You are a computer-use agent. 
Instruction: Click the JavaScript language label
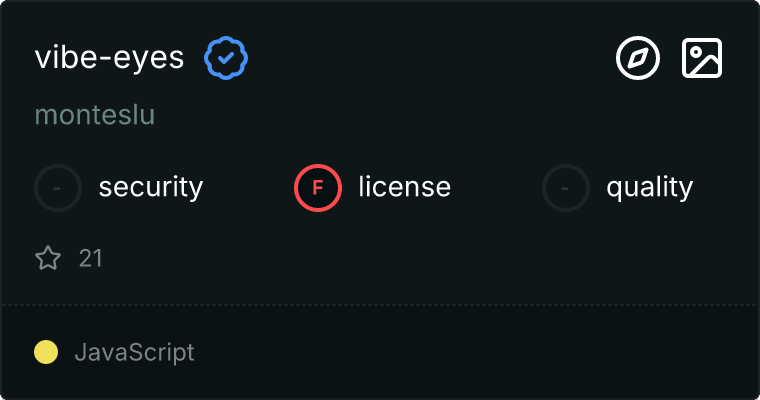pos(134,352)
